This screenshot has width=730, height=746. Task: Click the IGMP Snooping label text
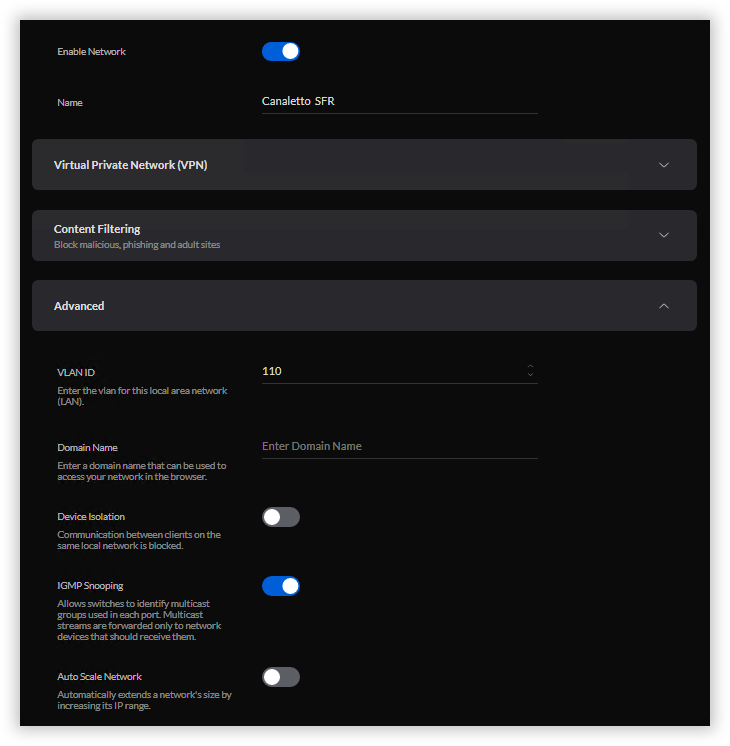pos(90,586)
